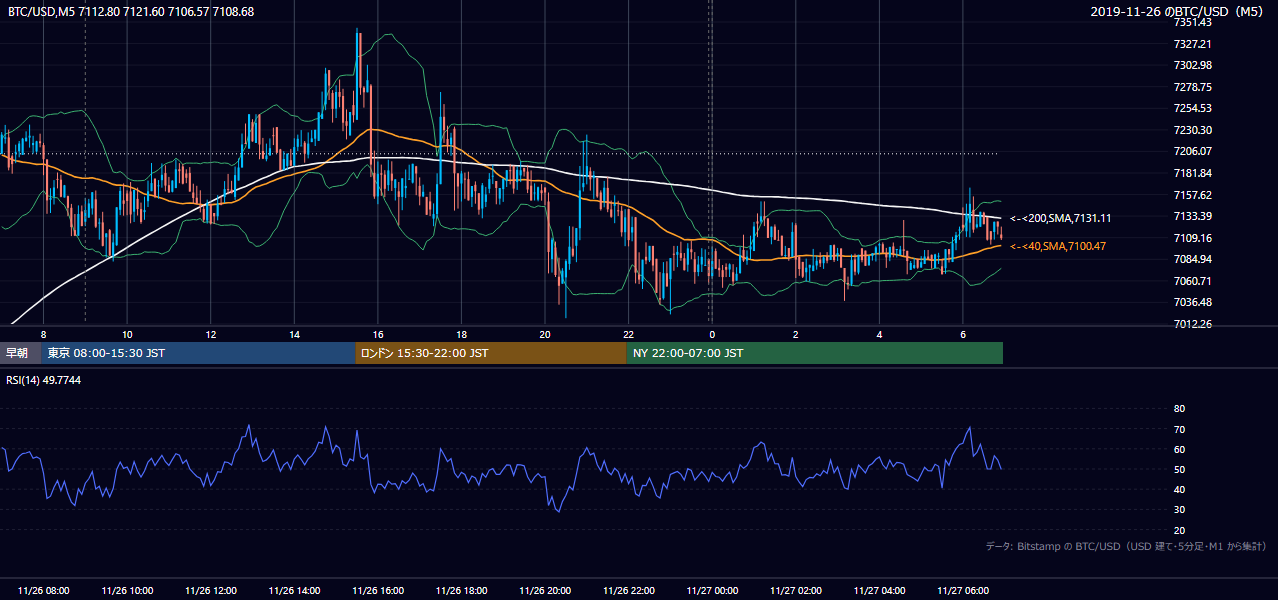Click hour label 14 under price chart
The width and height of the screenshot is (1278, 600).
pyautogui.click(x=294, y=334)
